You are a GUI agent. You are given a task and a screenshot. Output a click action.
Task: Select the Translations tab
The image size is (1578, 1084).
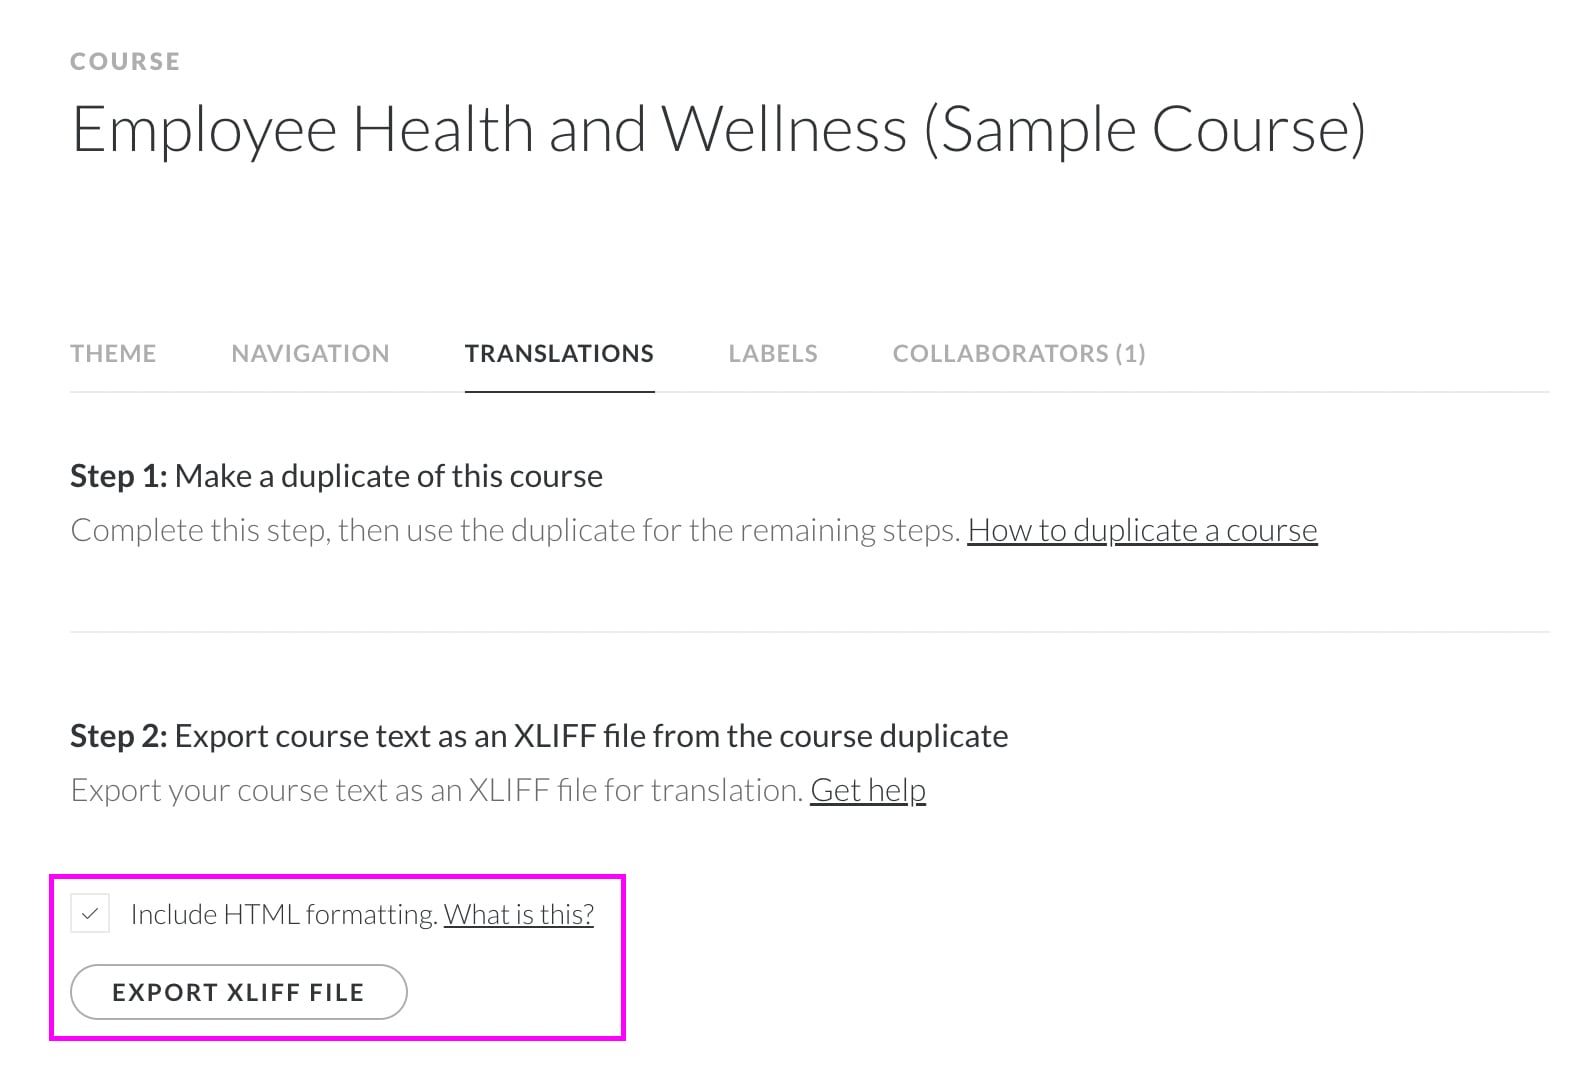[559, 353]
